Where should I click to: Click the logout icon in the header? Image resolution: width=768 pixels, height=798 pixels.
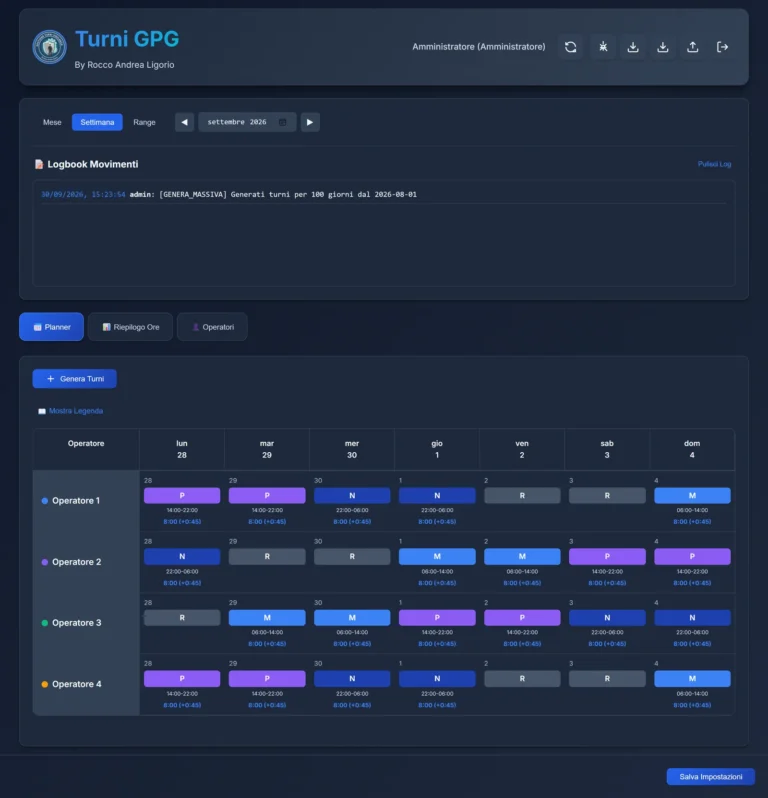click(722, 47)
